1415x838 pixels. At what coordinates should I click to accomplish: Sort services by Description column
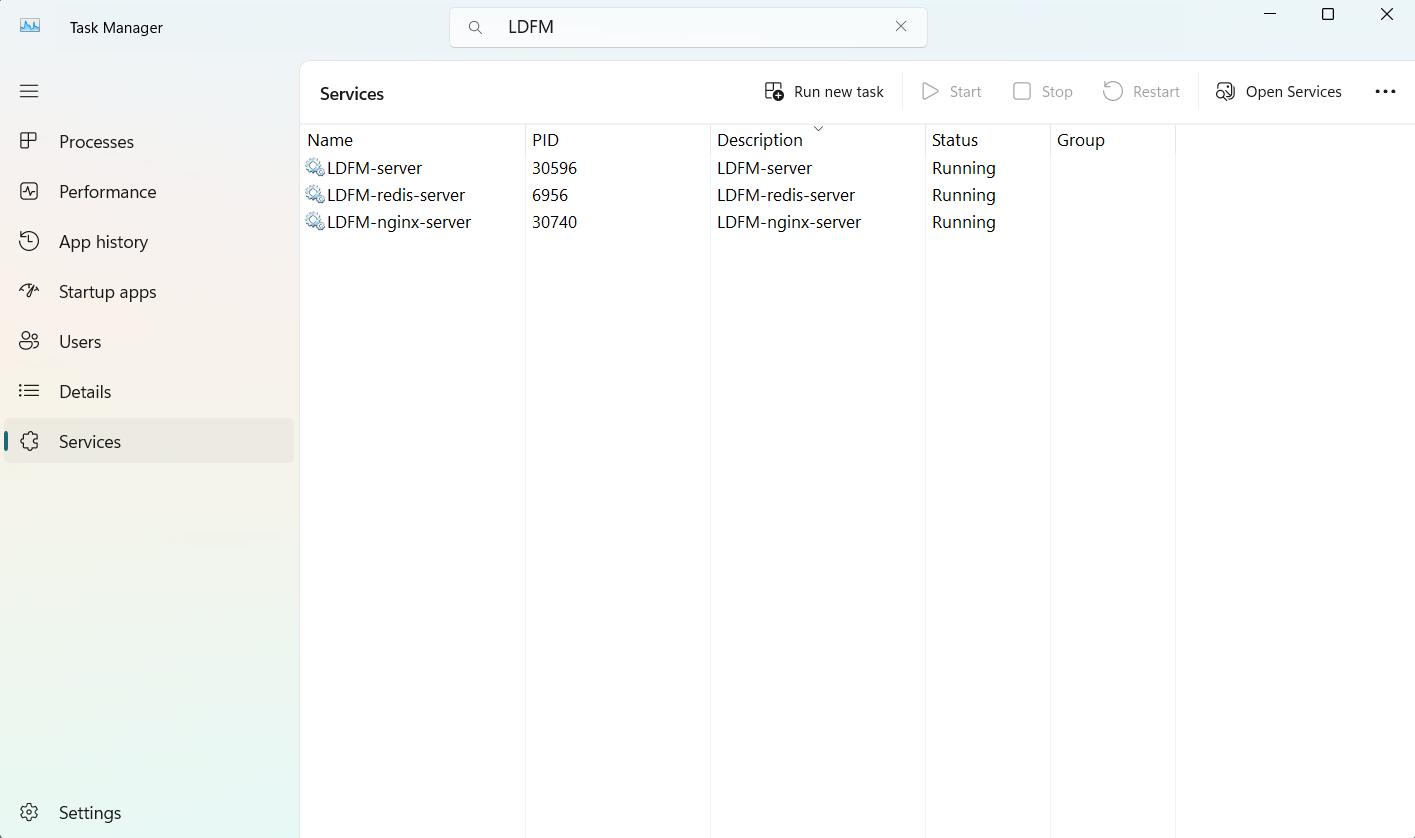pyautogui.click(x=760, y=140)
